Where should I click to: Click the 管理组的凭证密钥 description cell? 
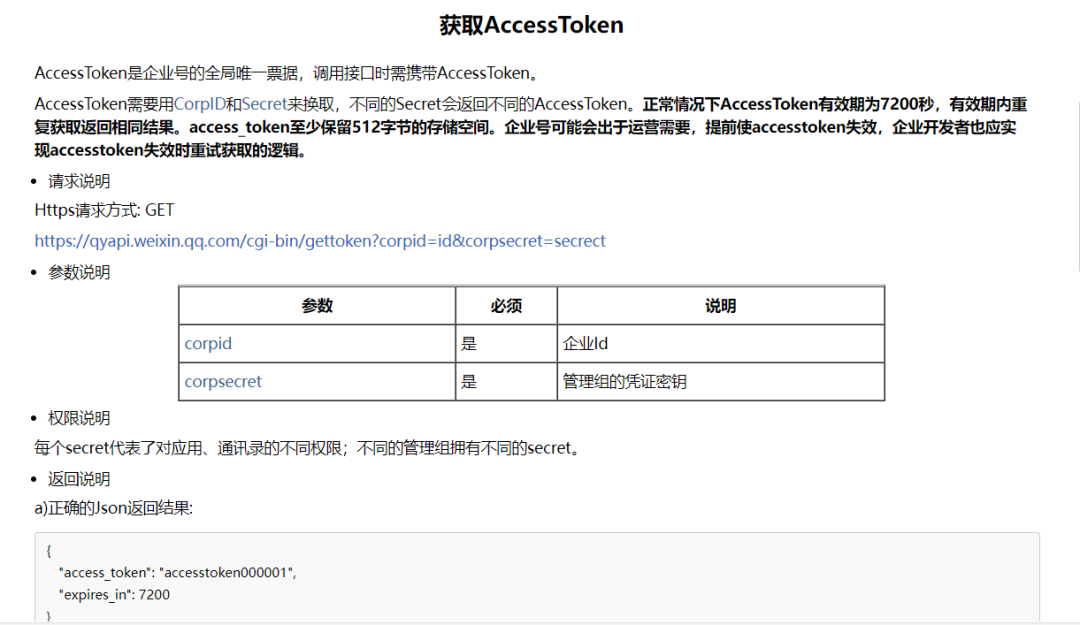[x=720, y=381]
